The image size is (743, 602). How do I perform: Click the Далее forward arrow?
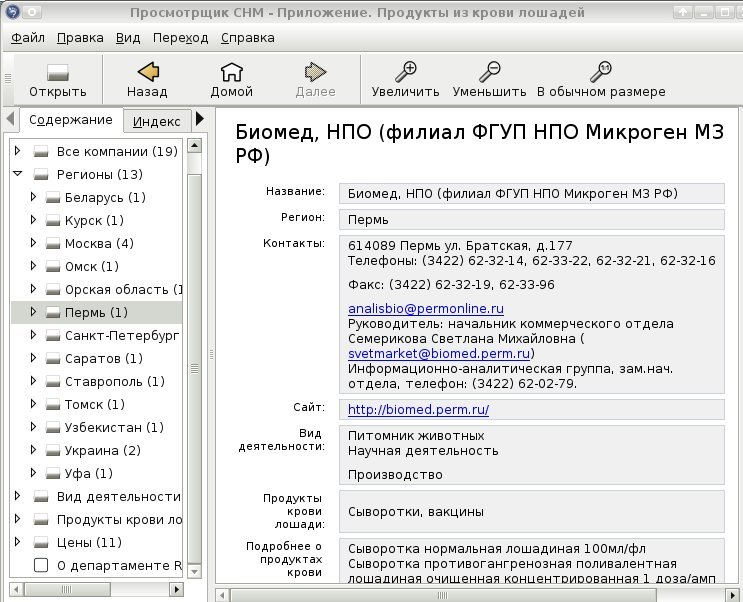click(x=316, y=72)
